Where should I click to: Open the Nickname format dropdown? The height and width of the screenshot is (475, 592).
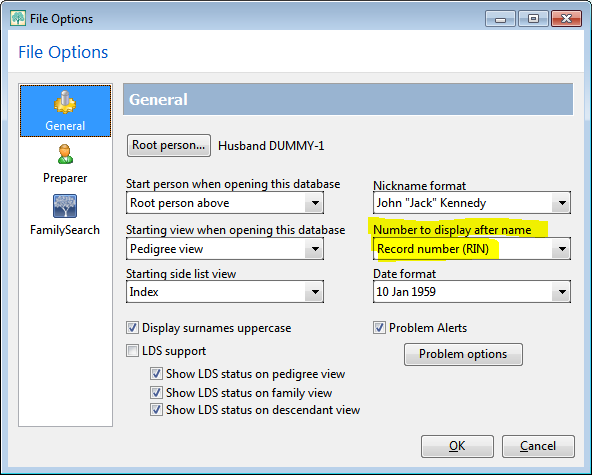coord(472,203)
